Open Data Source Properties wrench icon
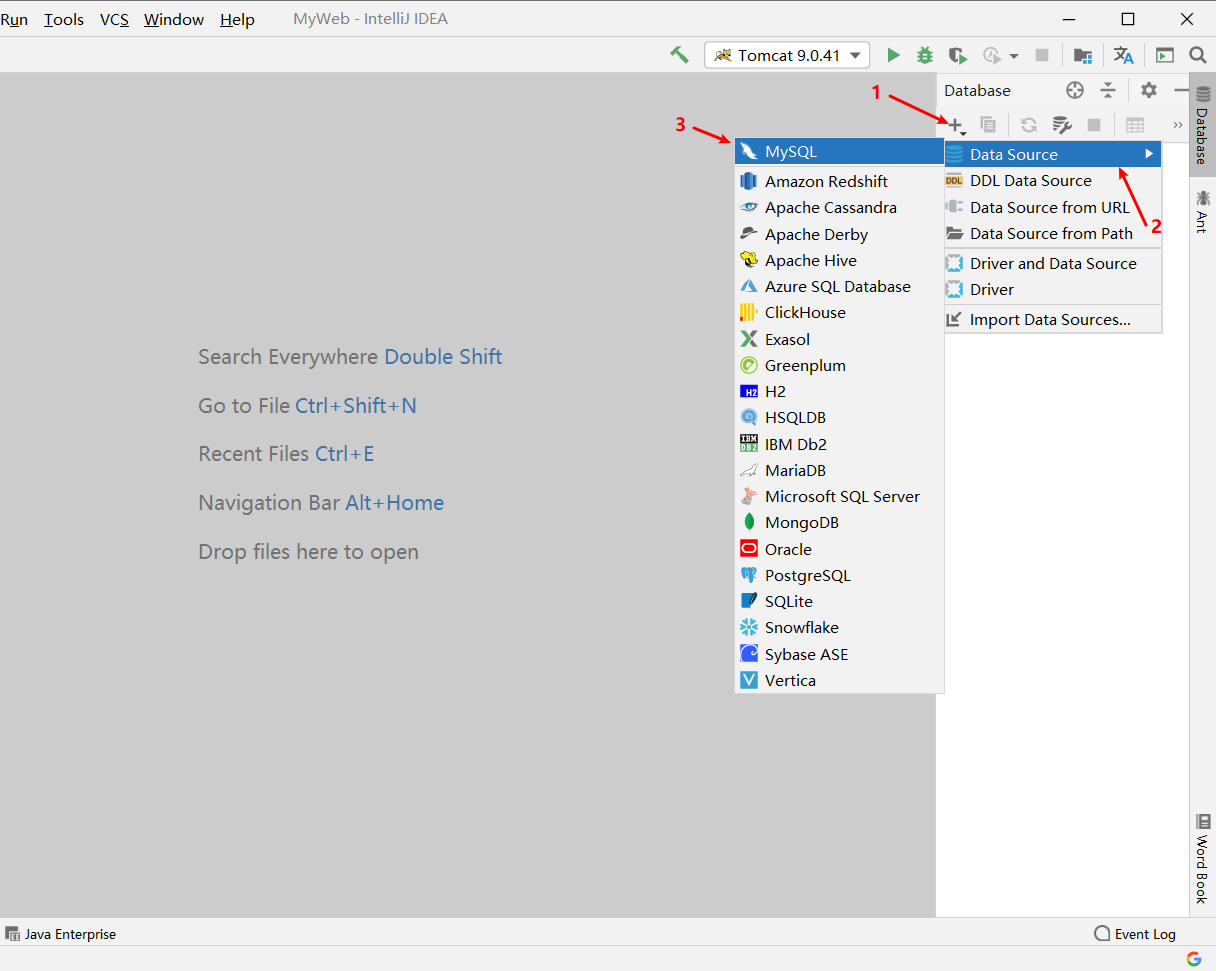This screenshot has height=971, width=1216. pos(1062,125)
